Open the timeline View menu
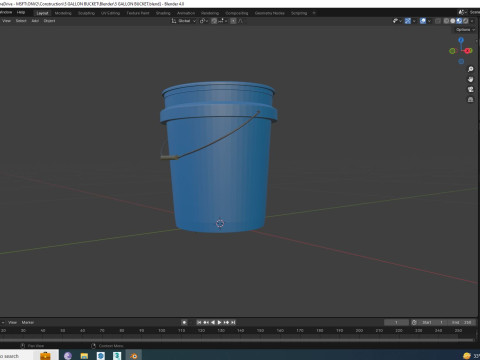The image size is (480, 360). [x=12, y=322]
